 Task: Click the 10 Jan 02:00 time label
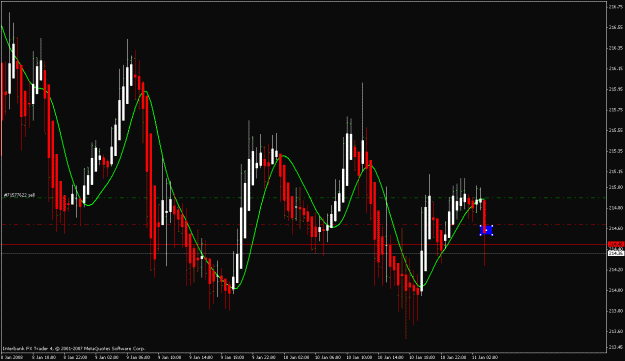click(x=296, y=357)
